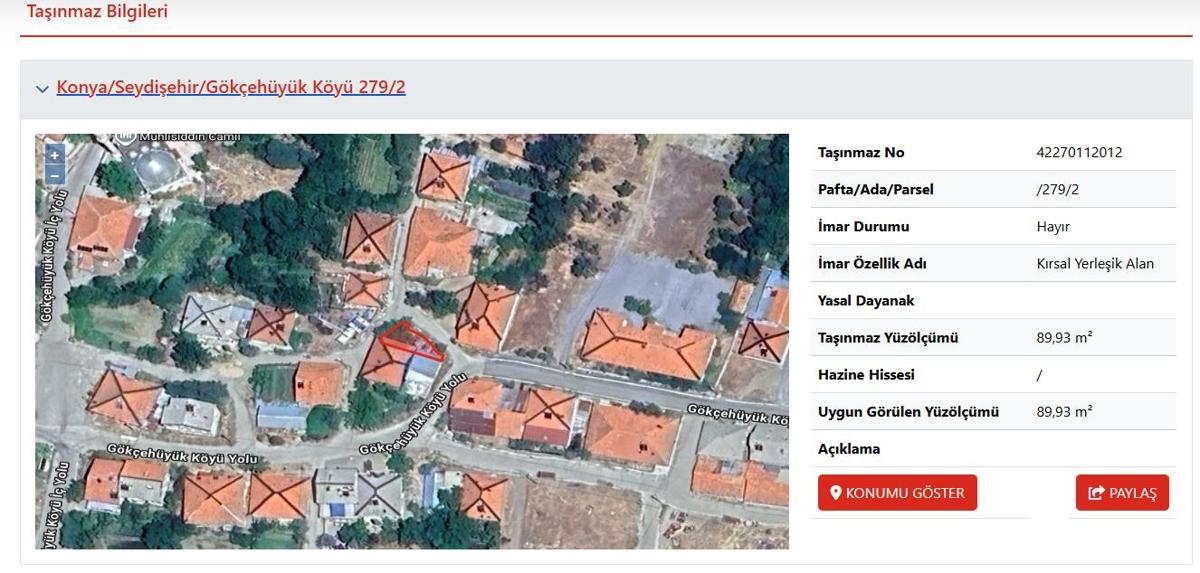Zoom out on the parcel map

pyautogui.click(x=55, y=176)
